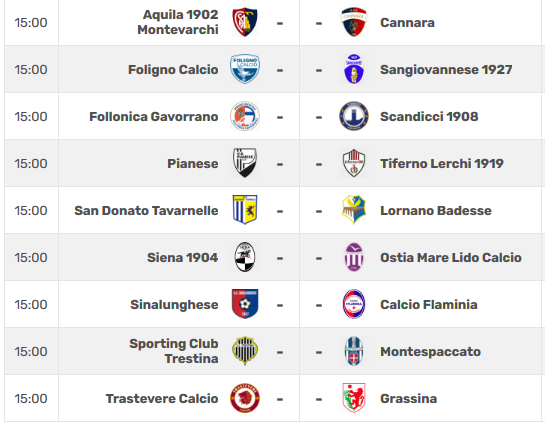This screenshot has width=545, height=426.
Task: Click the Pianese black and white shield
Action: point(245,163)
